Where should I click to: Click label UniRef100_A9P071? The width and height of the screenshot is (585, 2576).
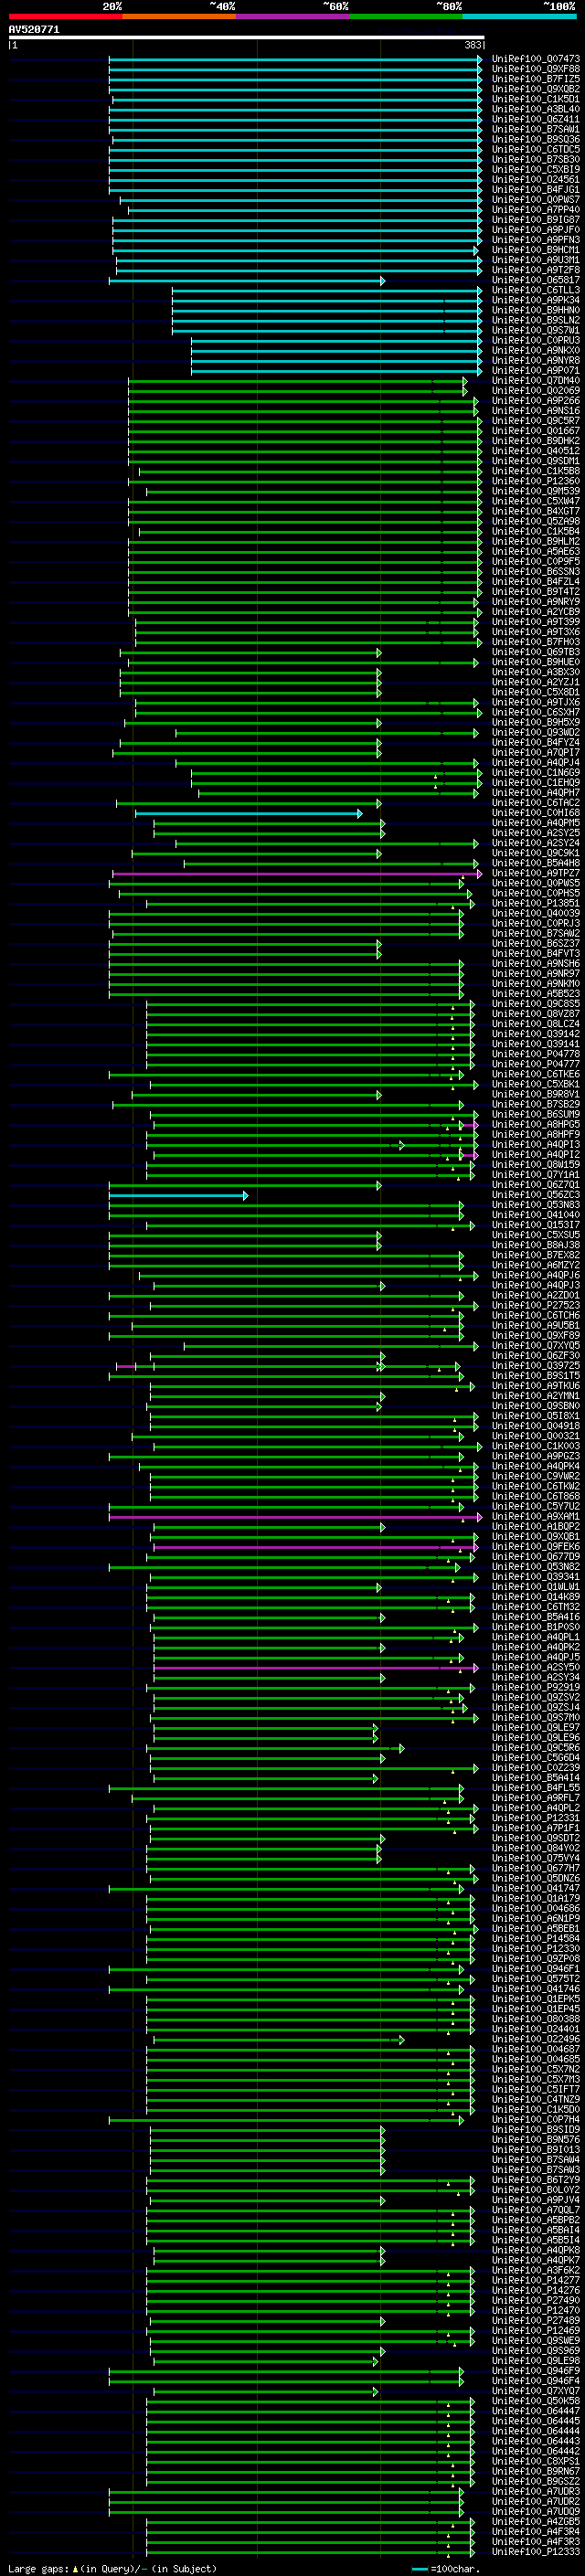[536, 371]
